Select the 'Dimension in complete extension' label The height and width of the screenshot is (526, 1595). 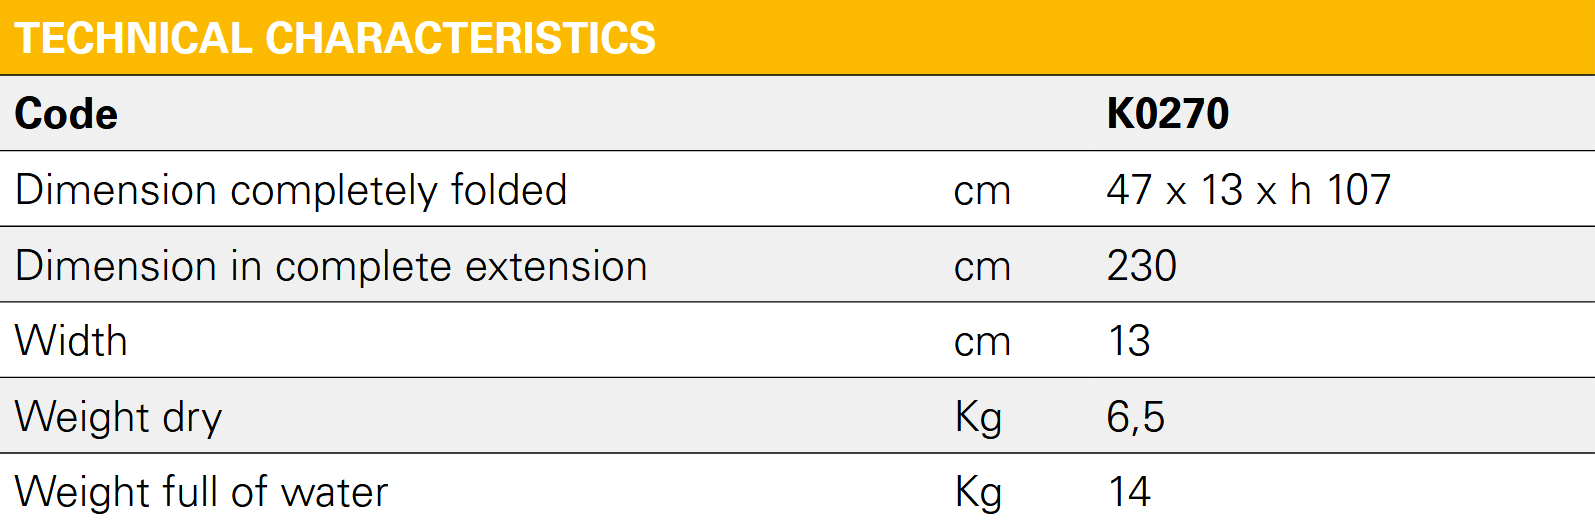[331, 266]
